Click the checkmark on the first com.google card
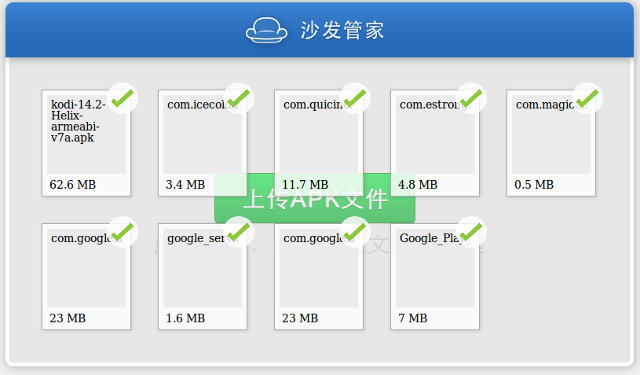 122,232
